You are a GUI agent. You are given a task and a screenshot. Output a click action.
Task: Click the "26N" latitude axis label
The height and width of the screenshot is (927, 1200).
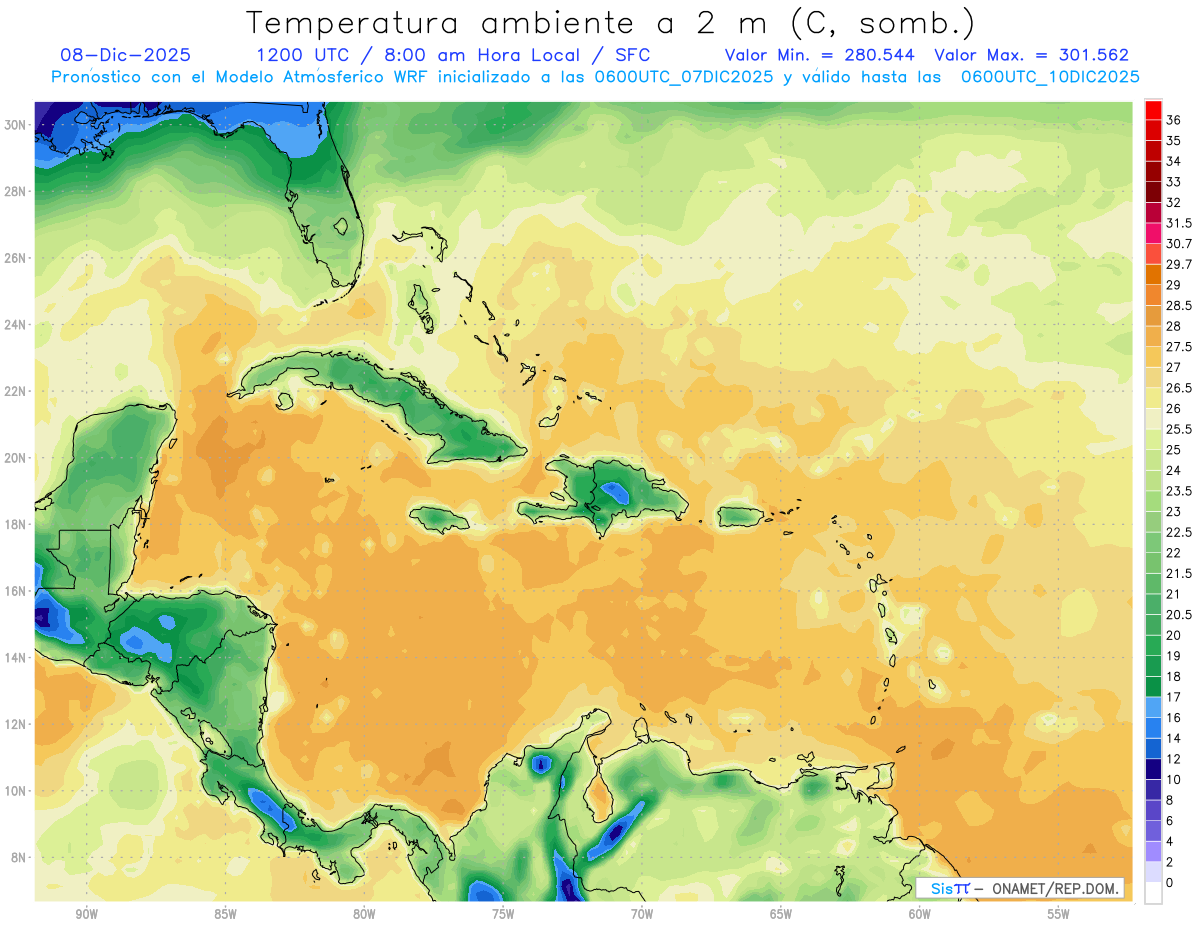tap(16, 258)
